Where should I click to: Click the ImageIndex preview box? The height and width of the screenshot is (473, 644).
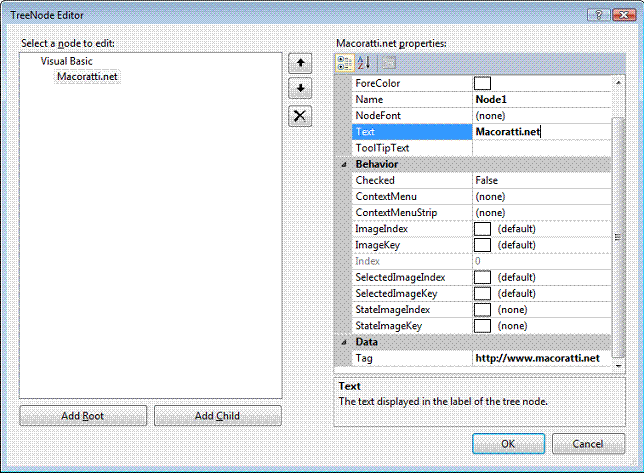click(x=482, y=229)
